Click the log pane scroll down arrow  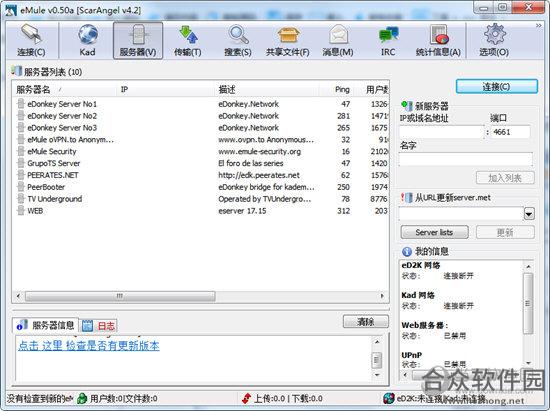[x=377, y=375]
